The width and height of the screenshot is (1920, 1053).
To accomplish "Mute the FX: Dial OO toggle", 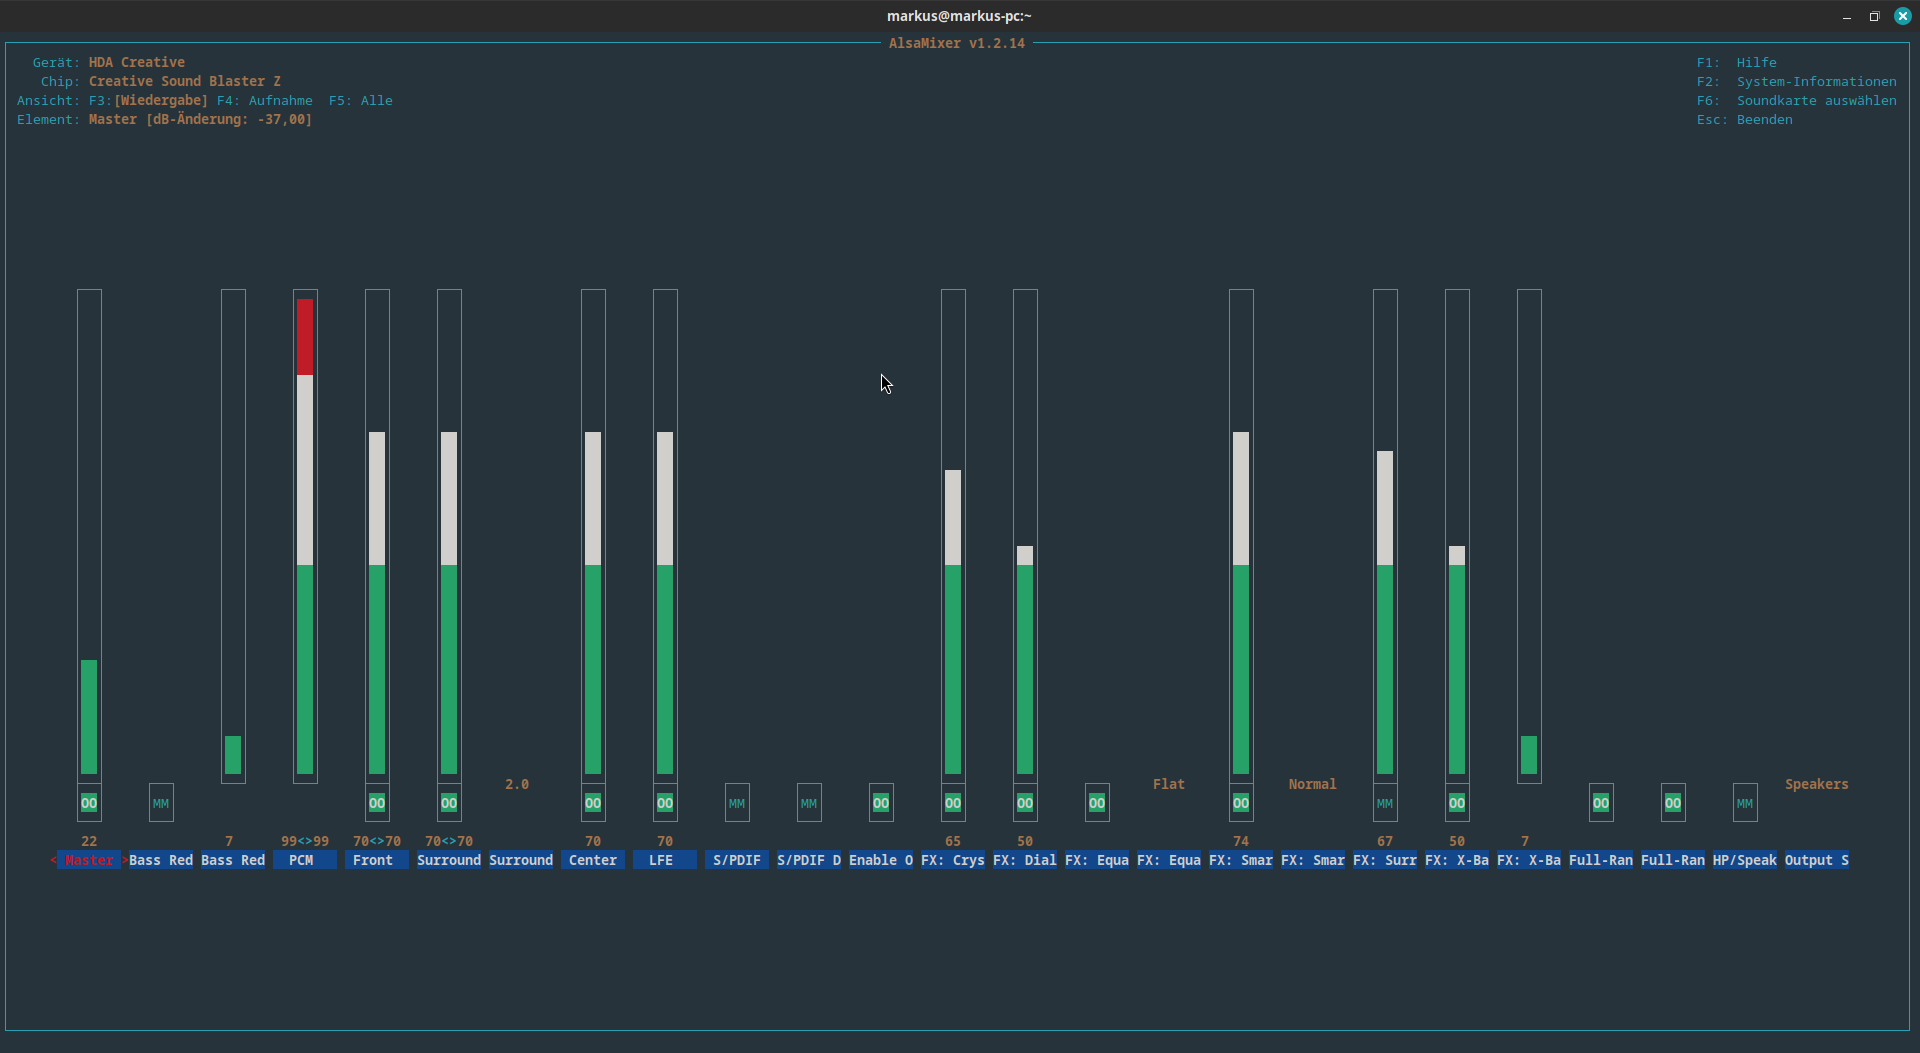I will pyautogui.click(x=1025, y=803).
